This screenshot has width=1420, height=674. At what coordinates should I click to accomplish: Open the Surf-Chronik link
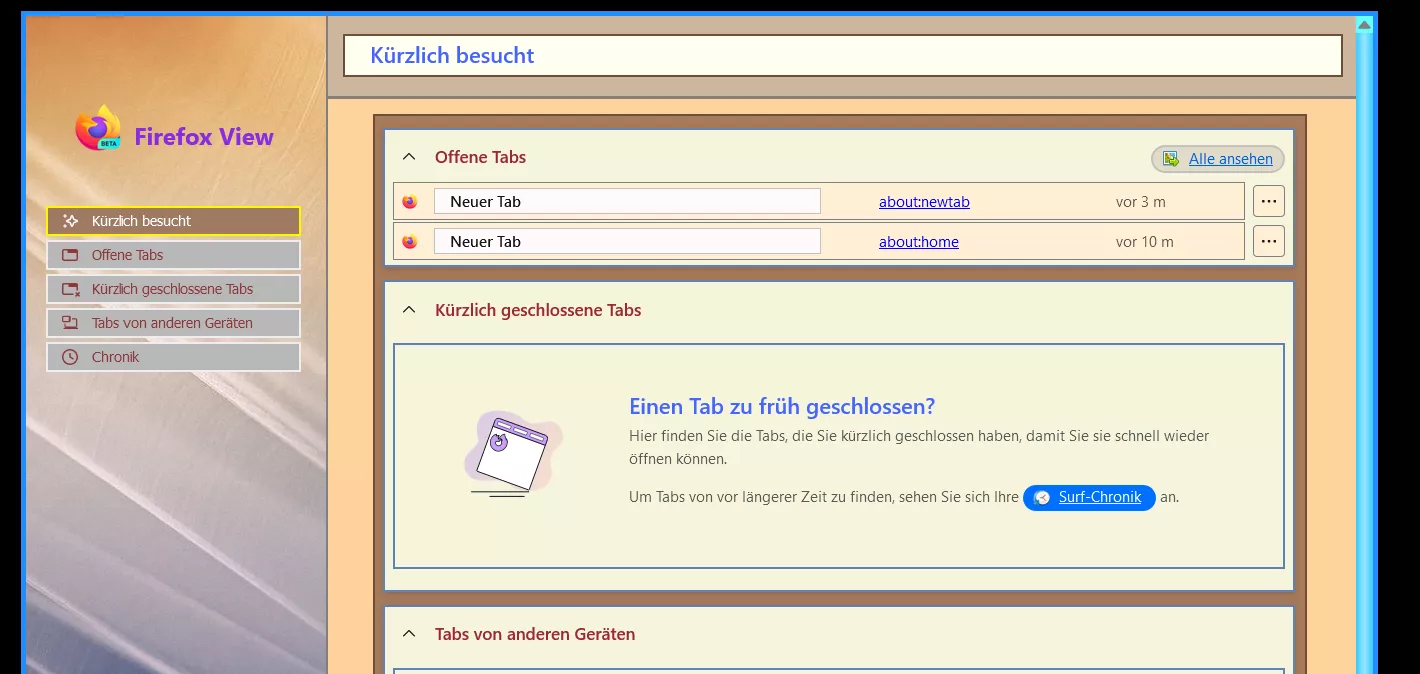click(x=1099, y=497)
